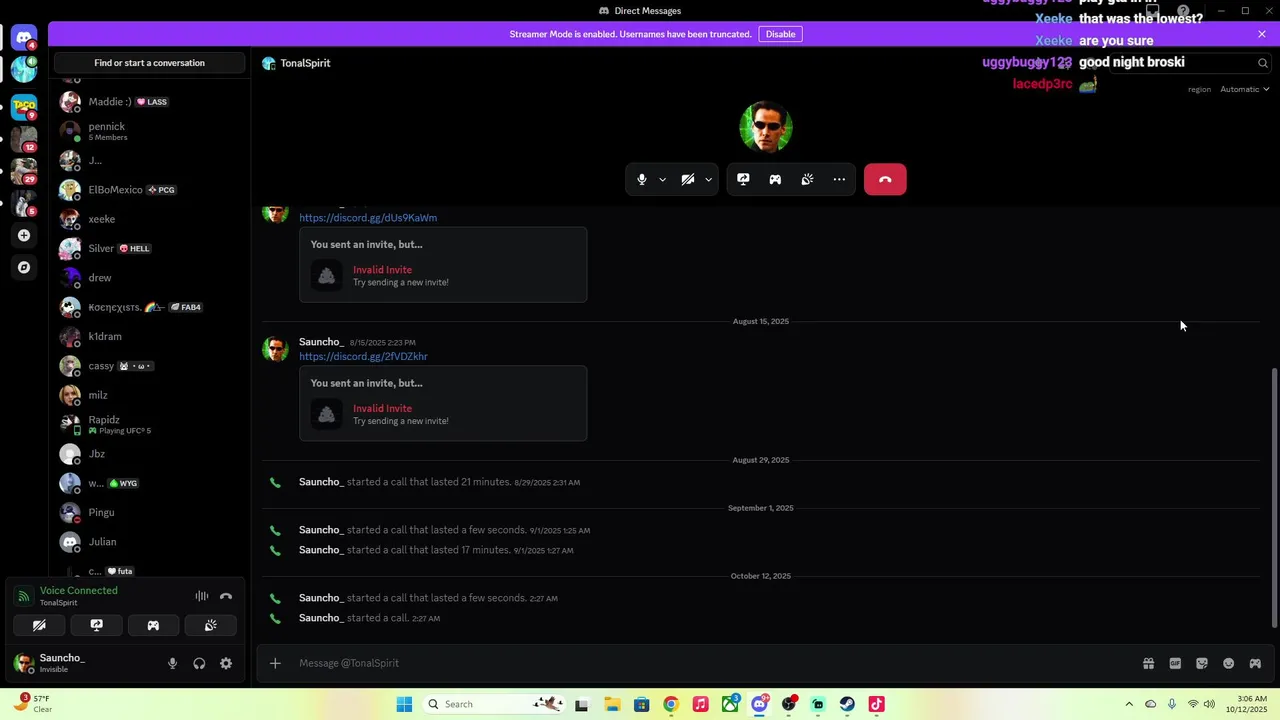Viewport: 1280px width, 720px height.
Task: Open soundboard from the voice panel
Action: (210, 625)
